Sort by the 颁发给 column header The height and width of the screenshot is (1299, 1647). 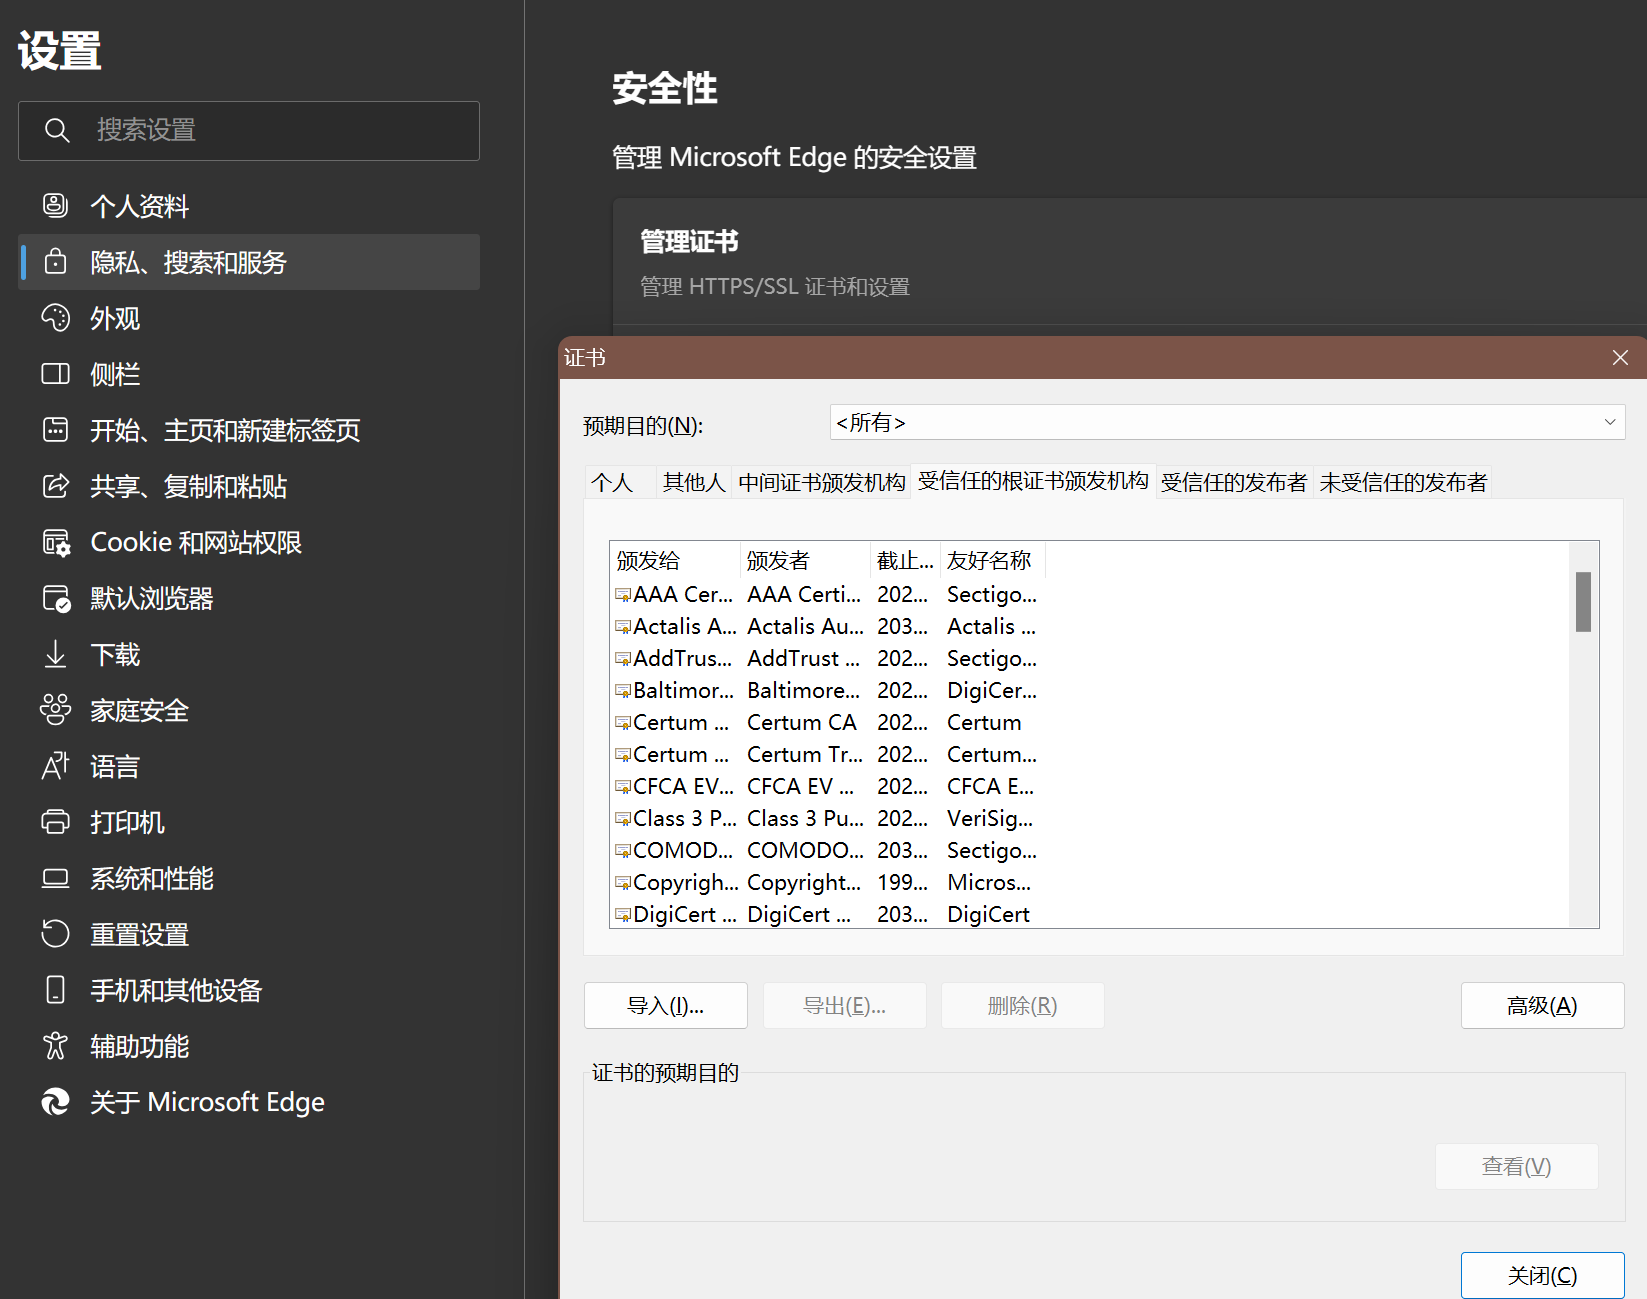point(675,560)
